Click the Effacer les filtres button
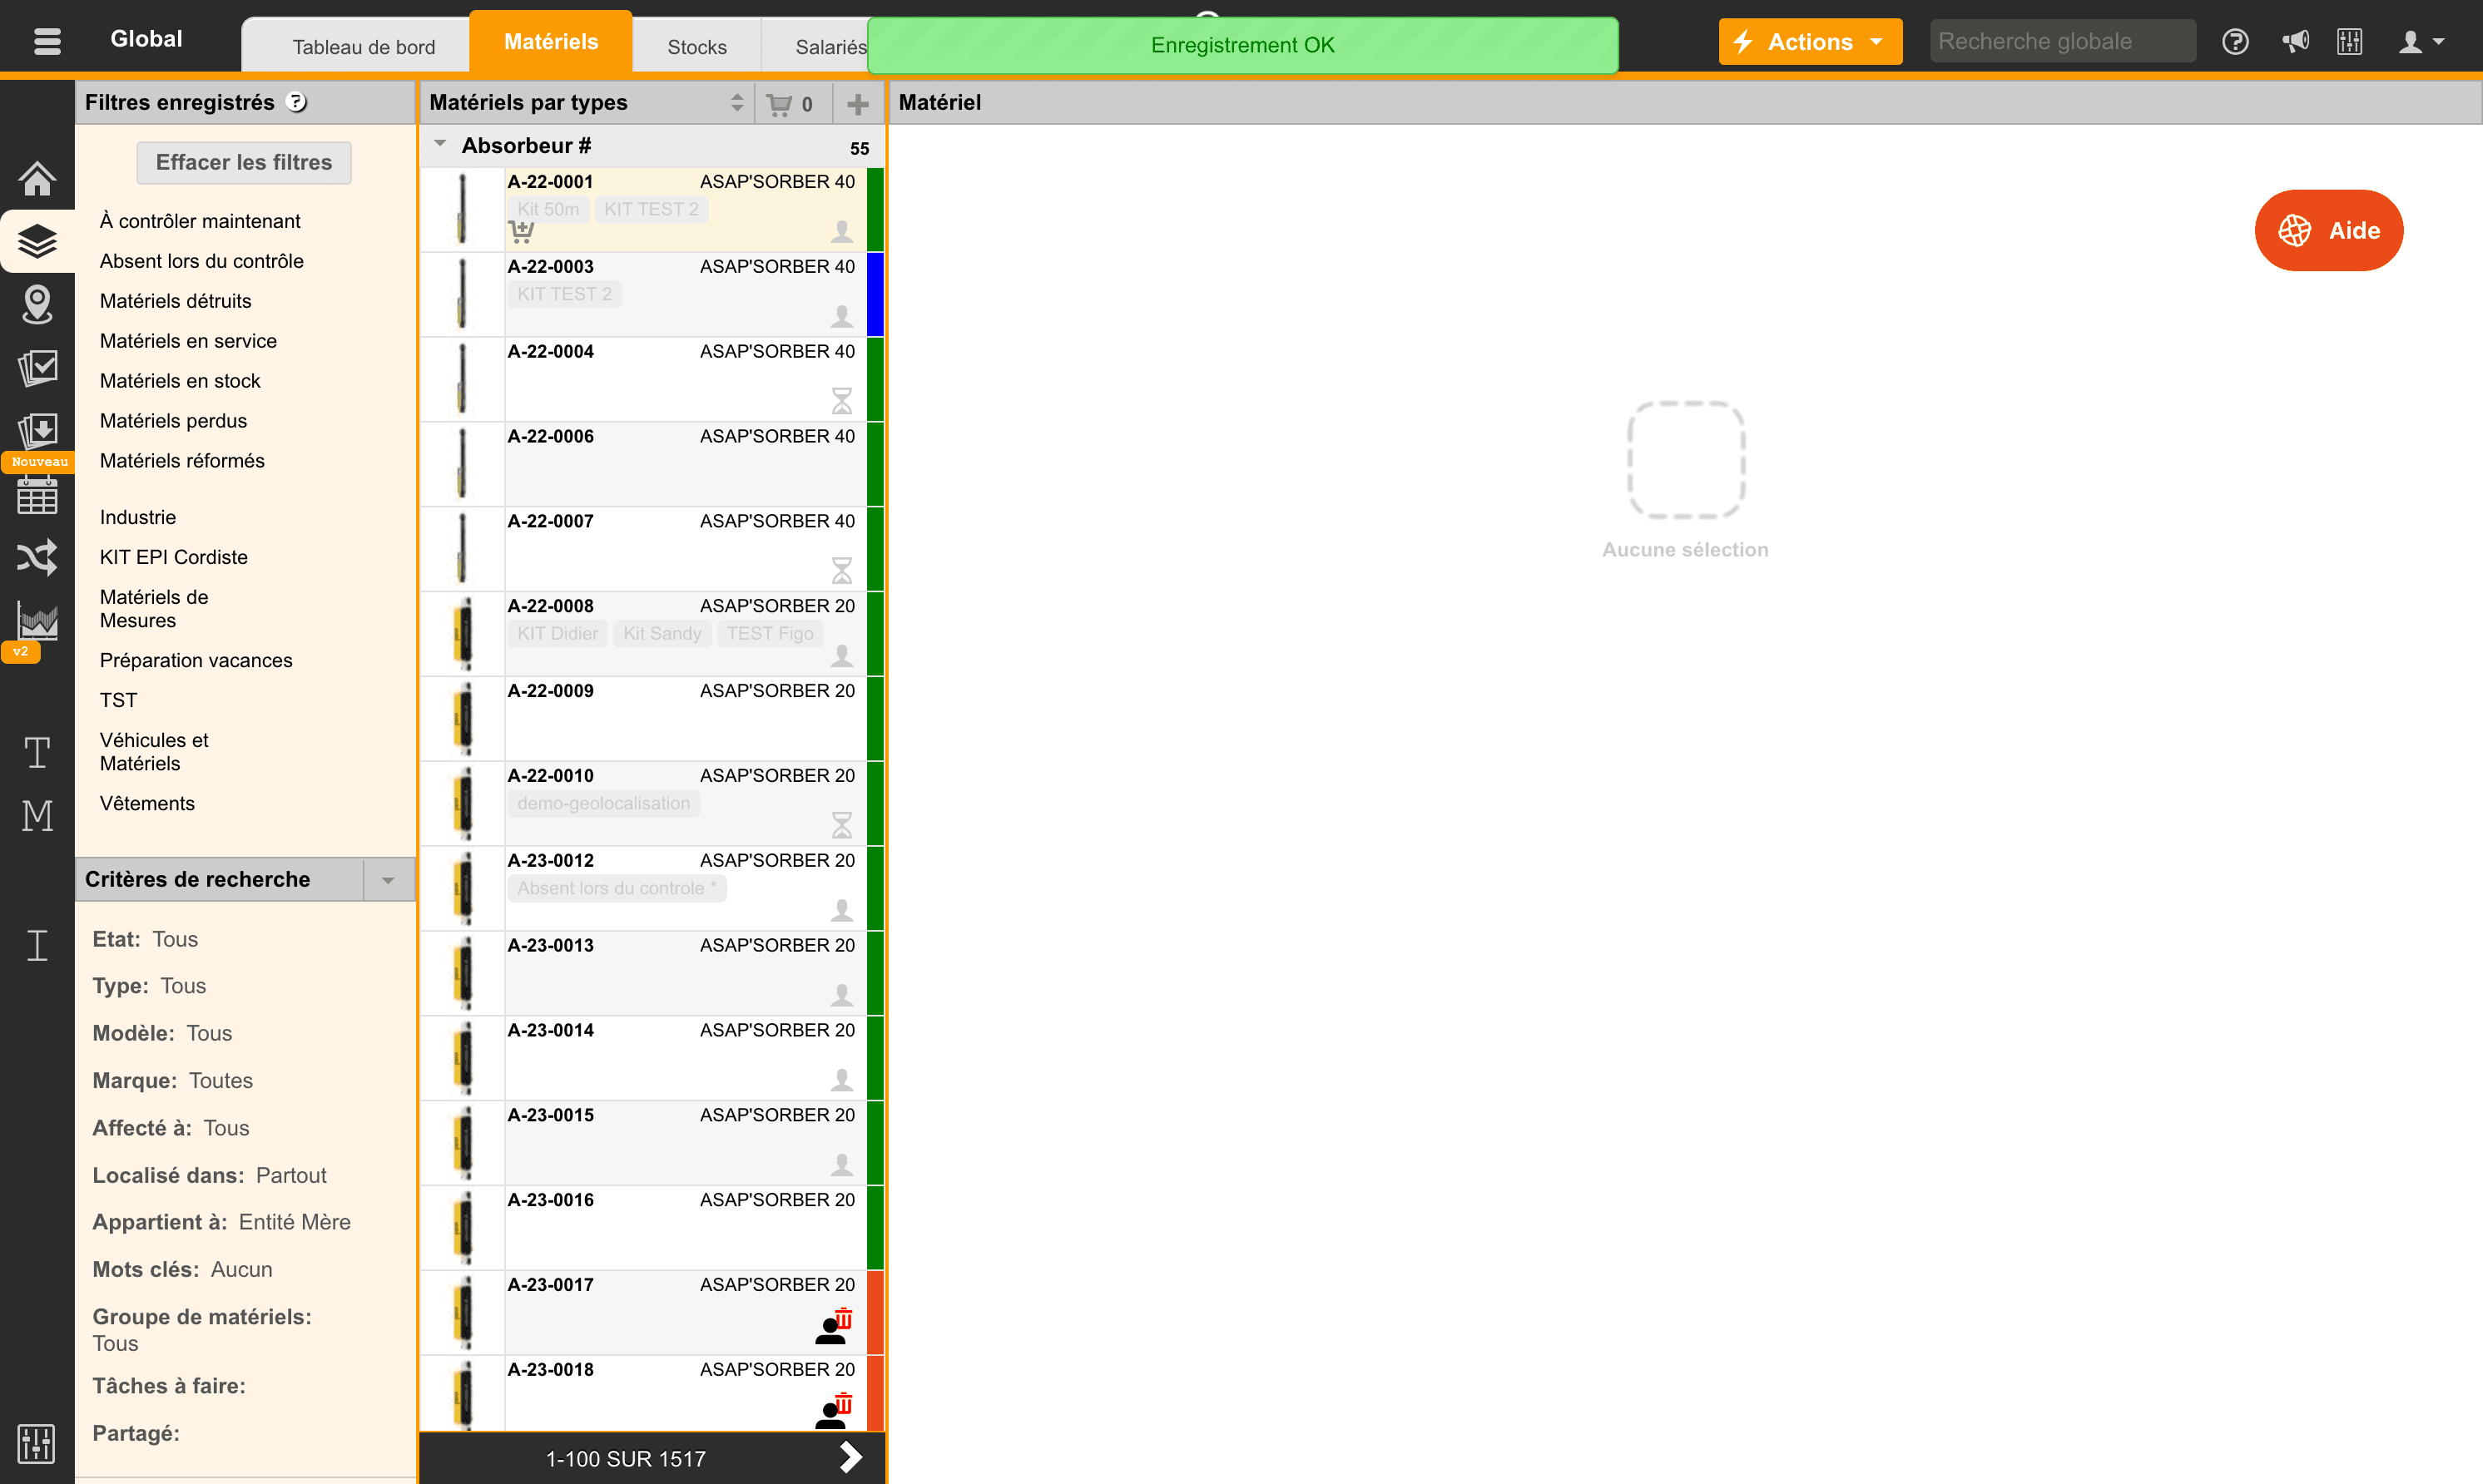Image resolution: width=2483 pixels, height=1484 pixels. [x=244, y=162]
